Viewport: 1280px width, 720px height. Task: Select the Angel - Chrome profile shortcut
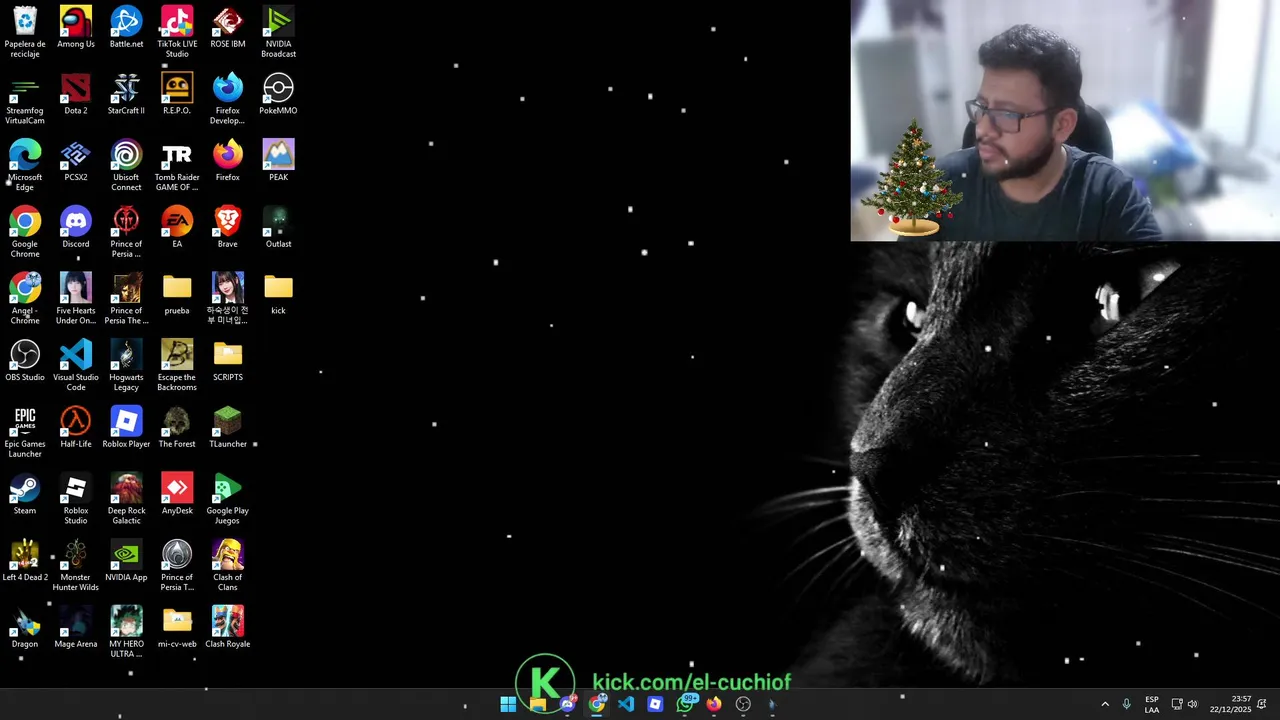[25, 299]
